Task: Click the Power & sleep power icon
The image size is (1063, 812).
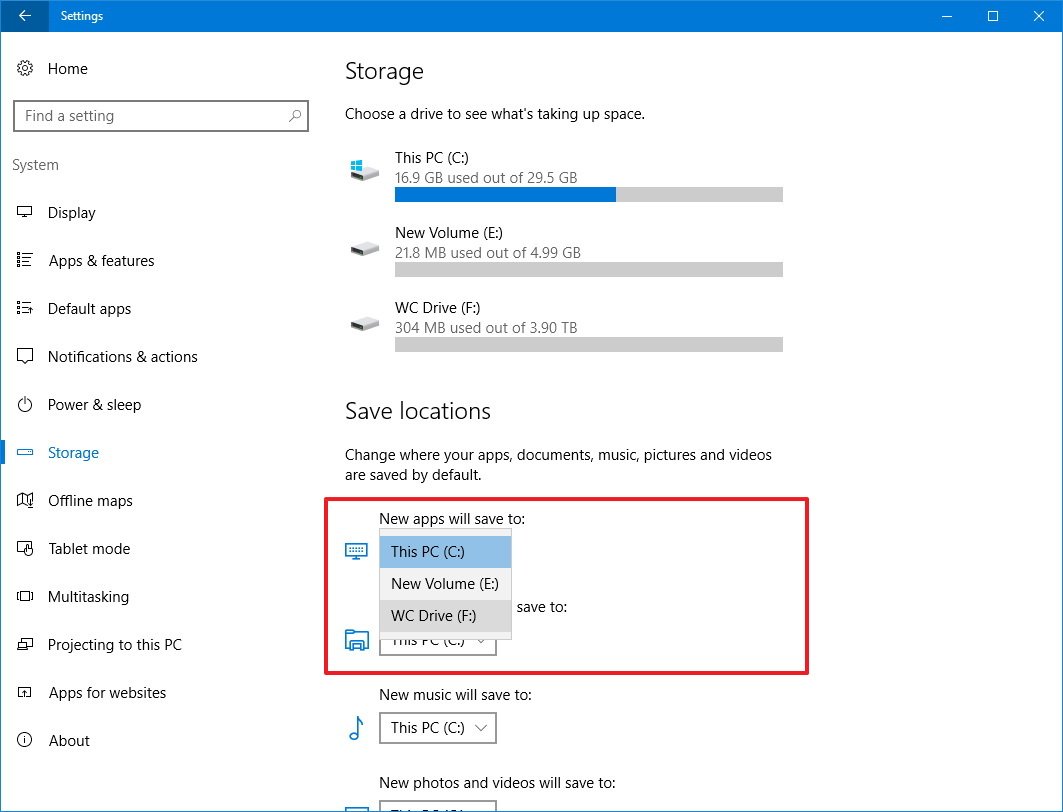Action: click(27, 404)
